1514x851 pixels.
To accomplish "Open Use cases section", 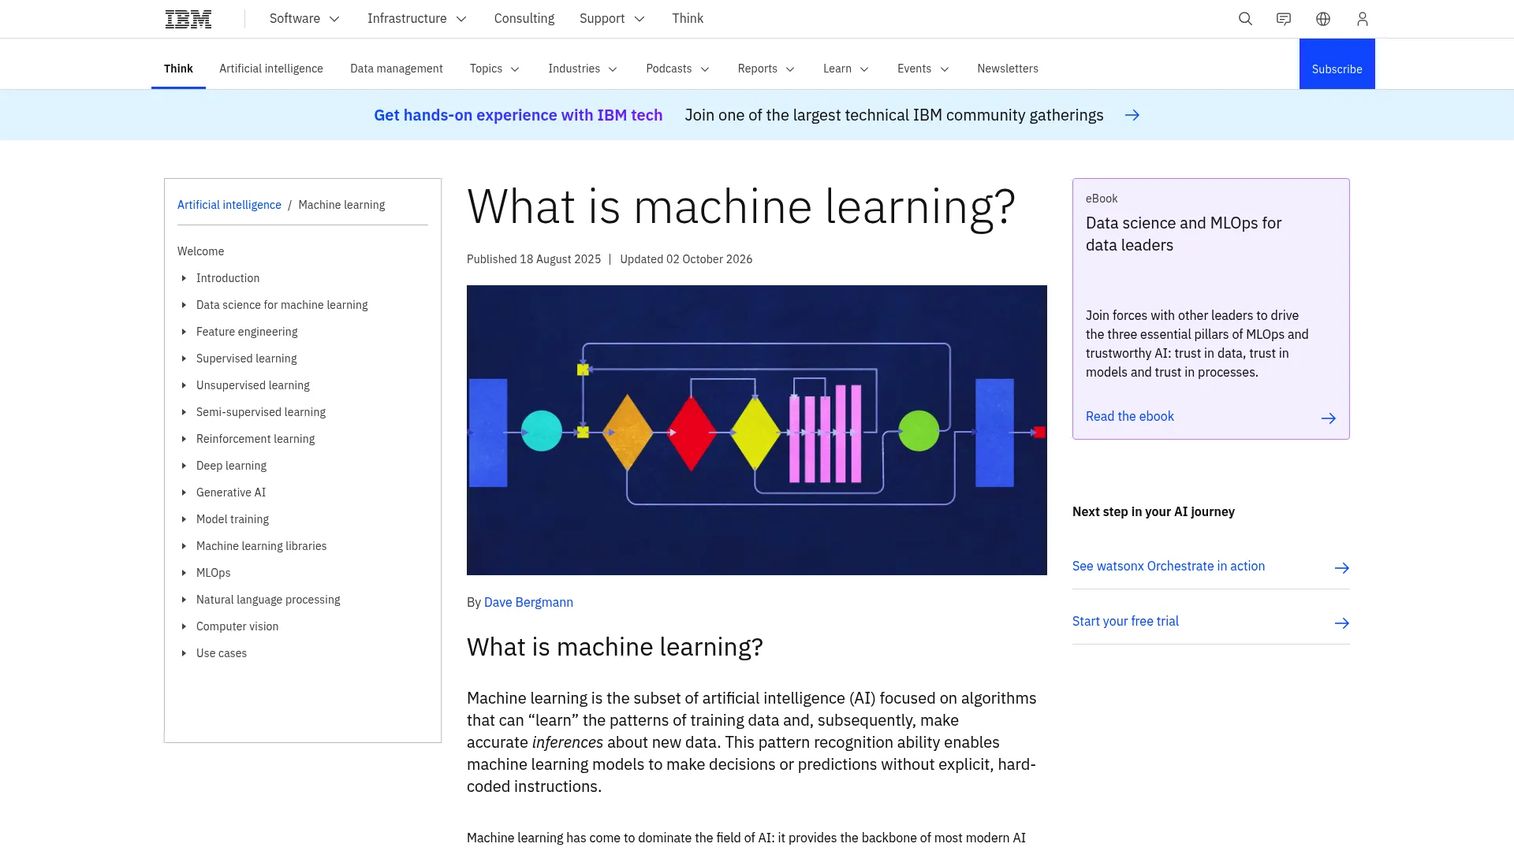I will [221, 653].
